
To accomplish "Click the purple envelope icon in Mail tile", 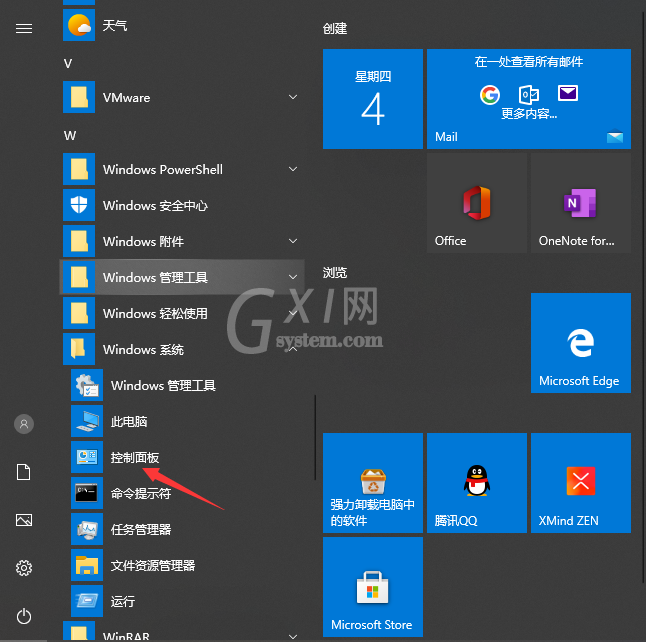I will 568,93.
